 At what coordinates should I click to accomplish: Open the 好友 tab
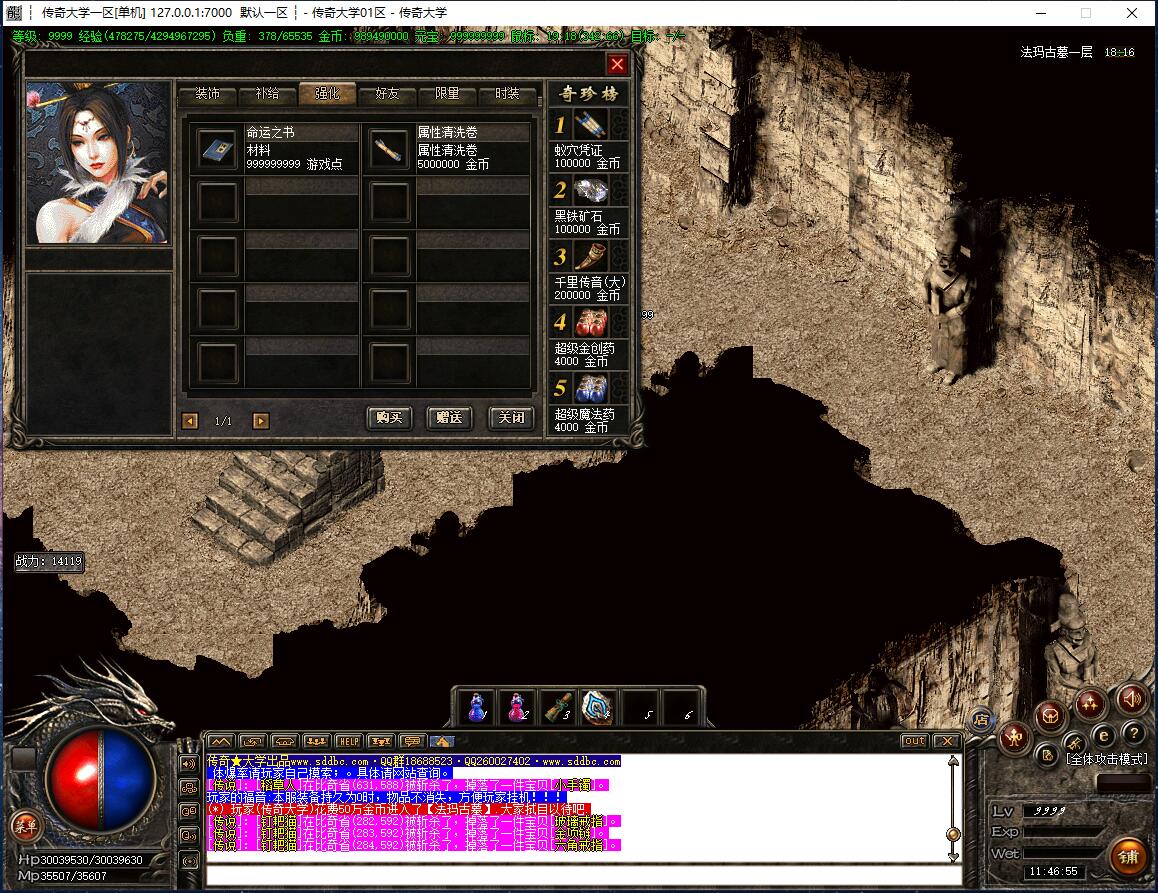387,94
